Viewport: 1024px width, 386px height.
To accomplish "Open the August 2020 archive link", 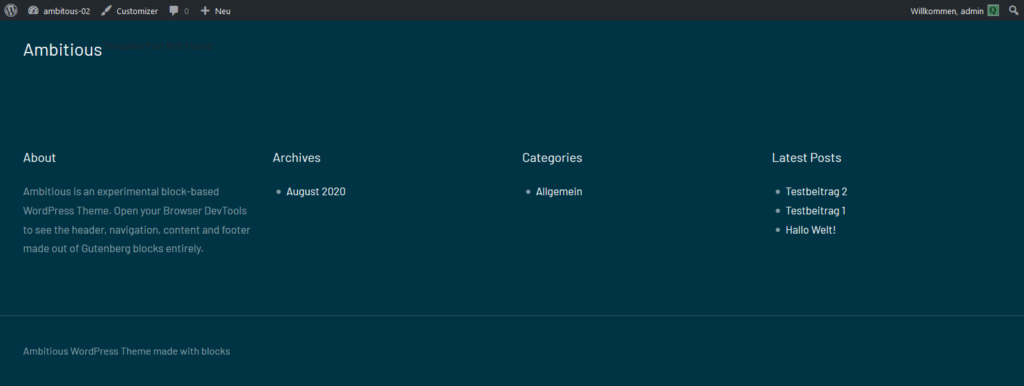I will [x=316, y=192].
